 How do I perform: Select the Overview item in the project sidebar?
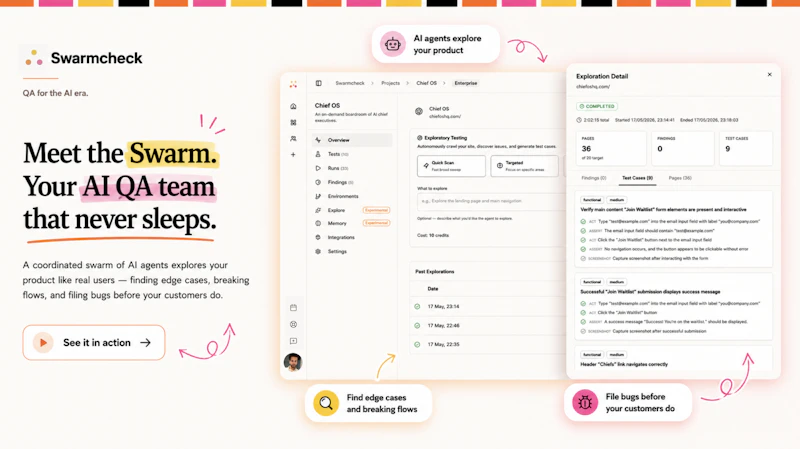[x=352, y=140]
